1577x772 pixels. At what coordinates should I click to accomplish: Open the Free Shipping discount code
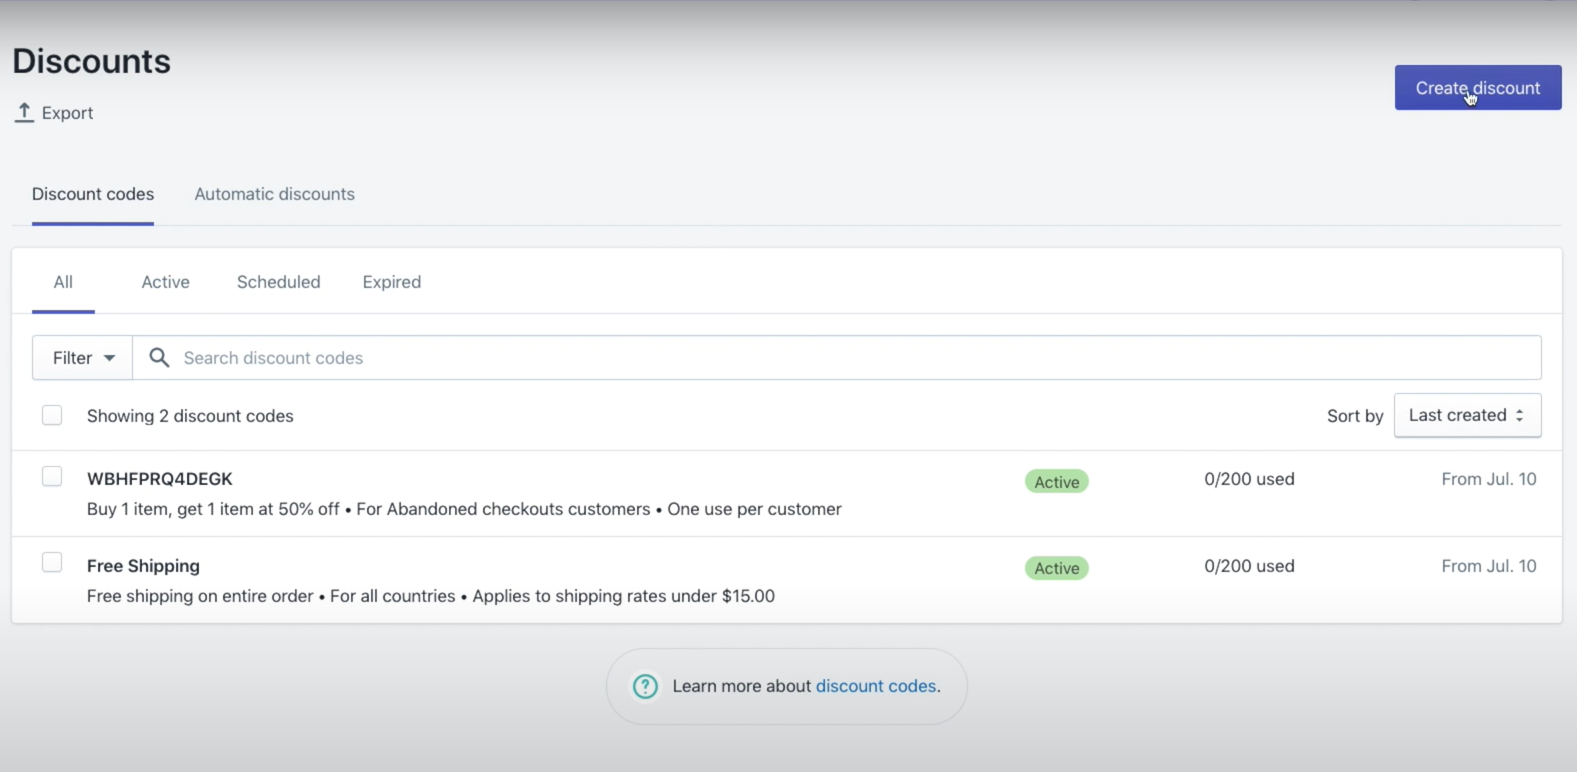pos(143,566)
